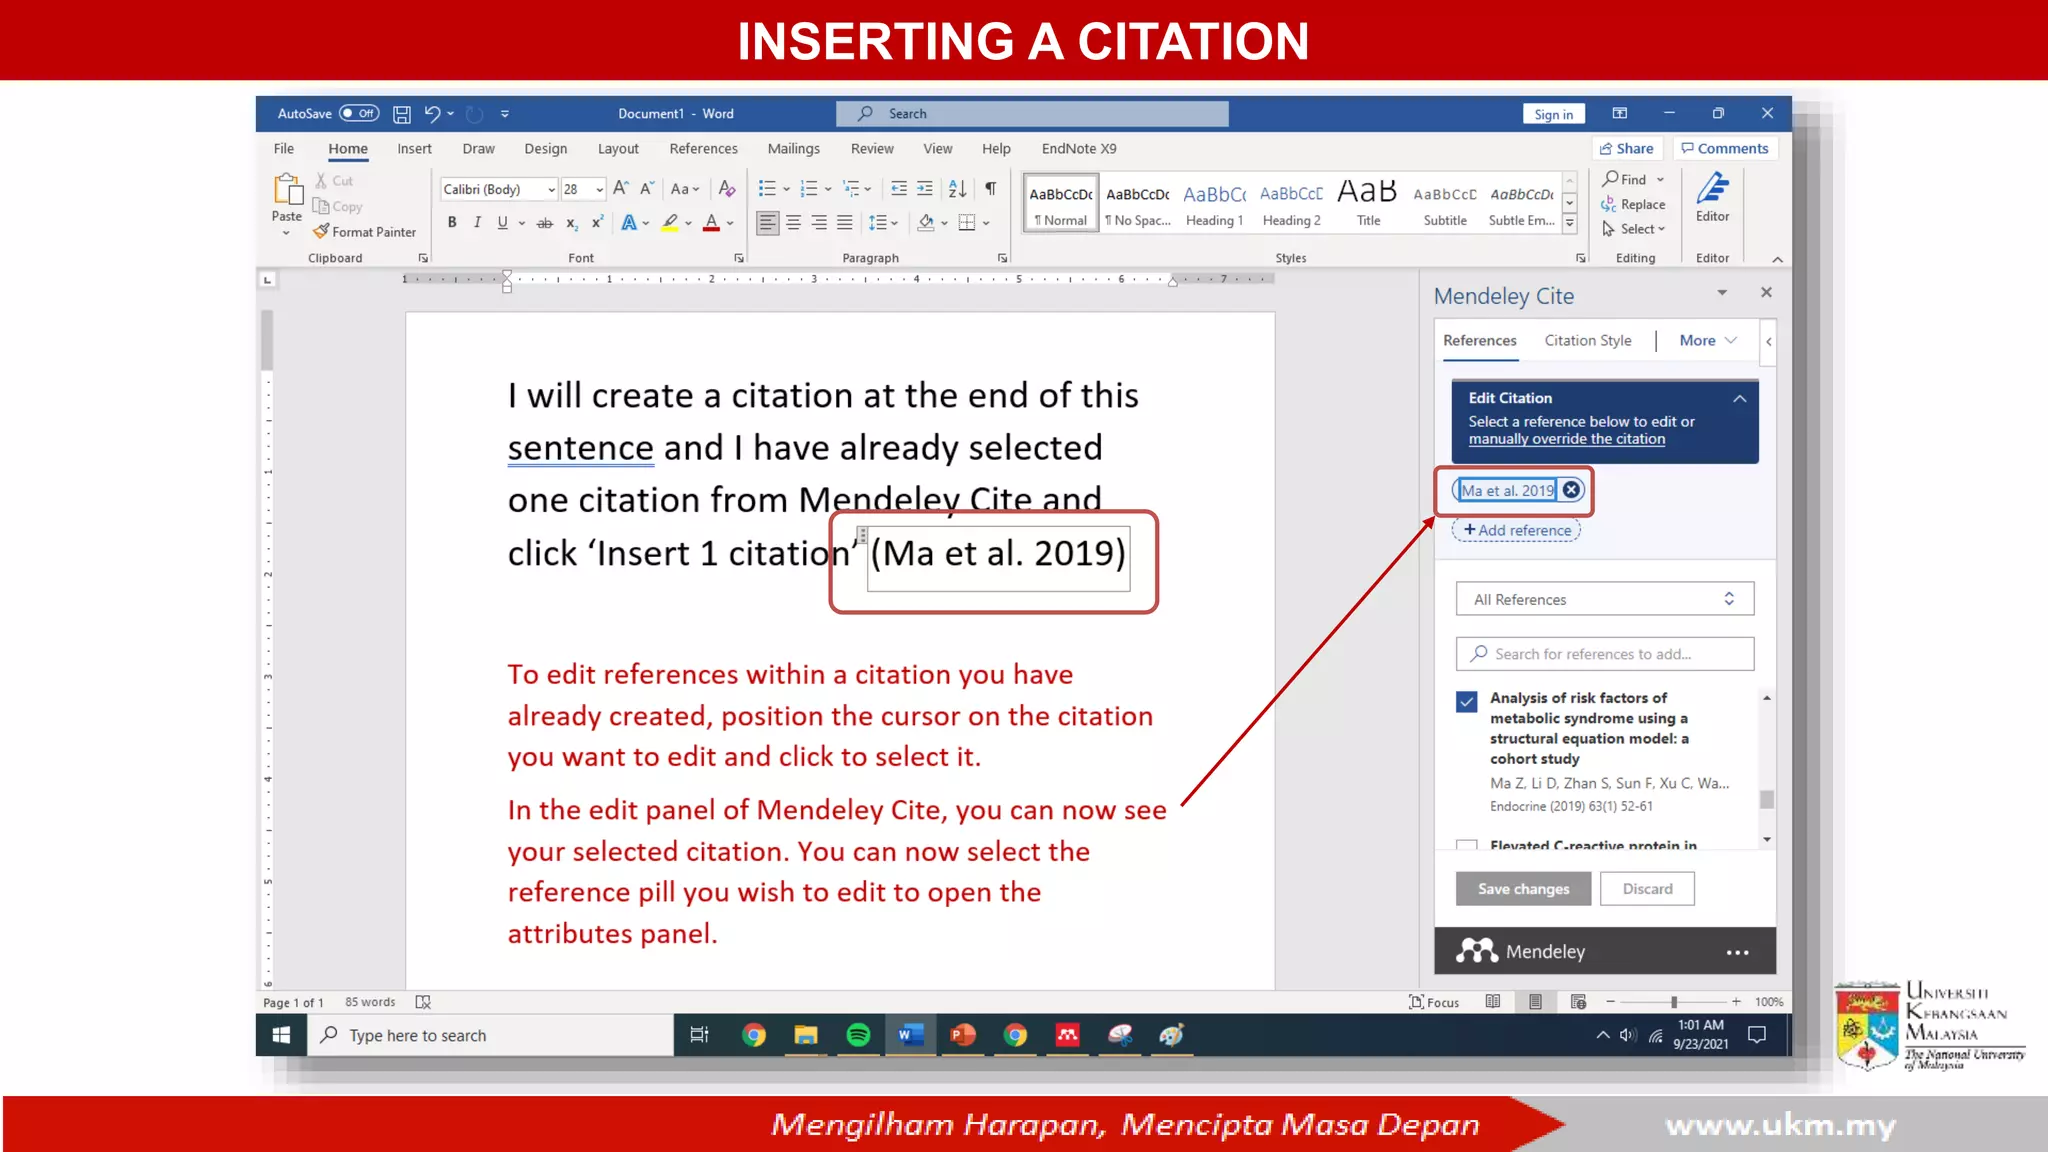2048x1152 pixels.
Task: Open the References ribbon tab
Action: 703,148
